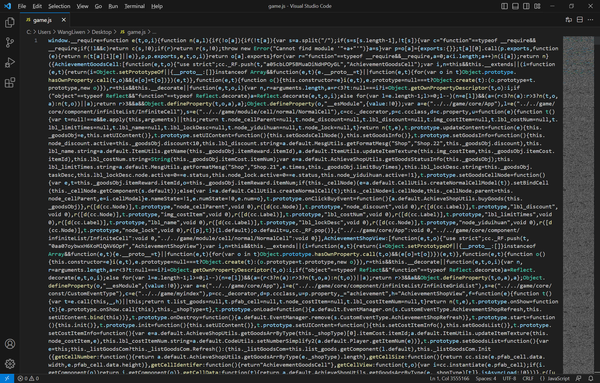
Task: Open the customize layout menu
Action: [538, 6]
